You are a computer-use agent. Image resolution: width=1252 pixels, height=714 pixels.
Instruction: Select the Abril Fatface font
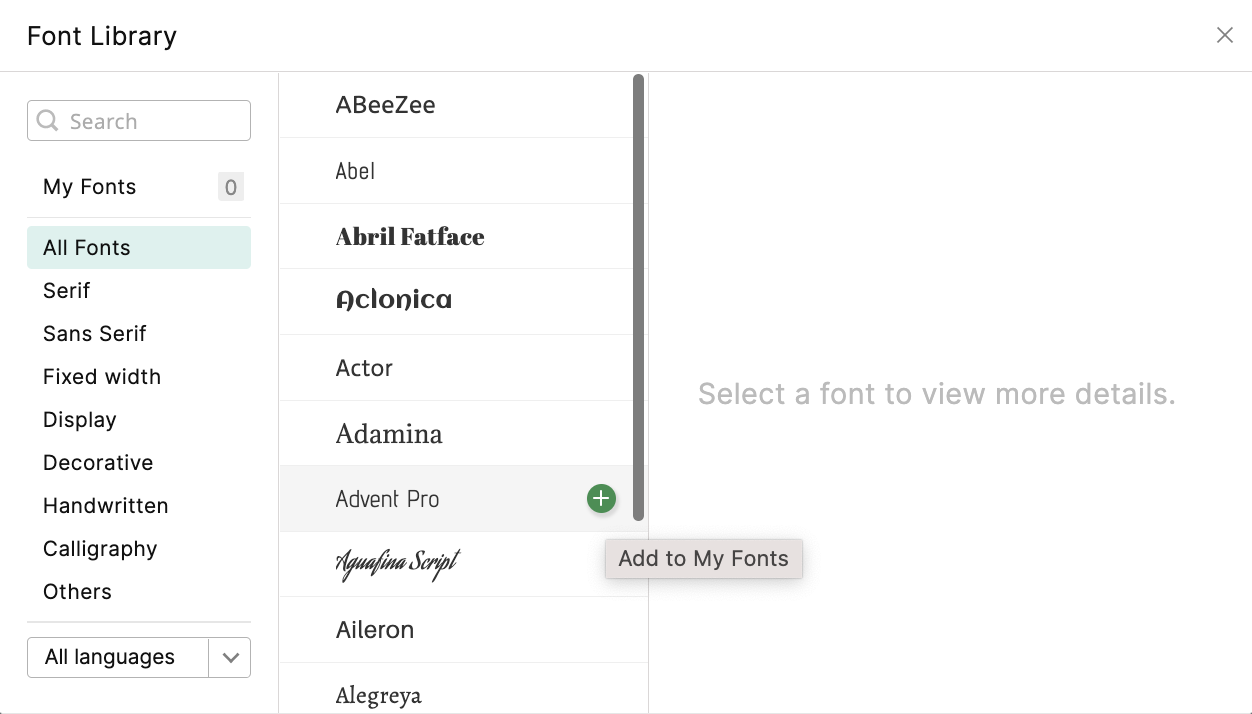pos(410,237)
